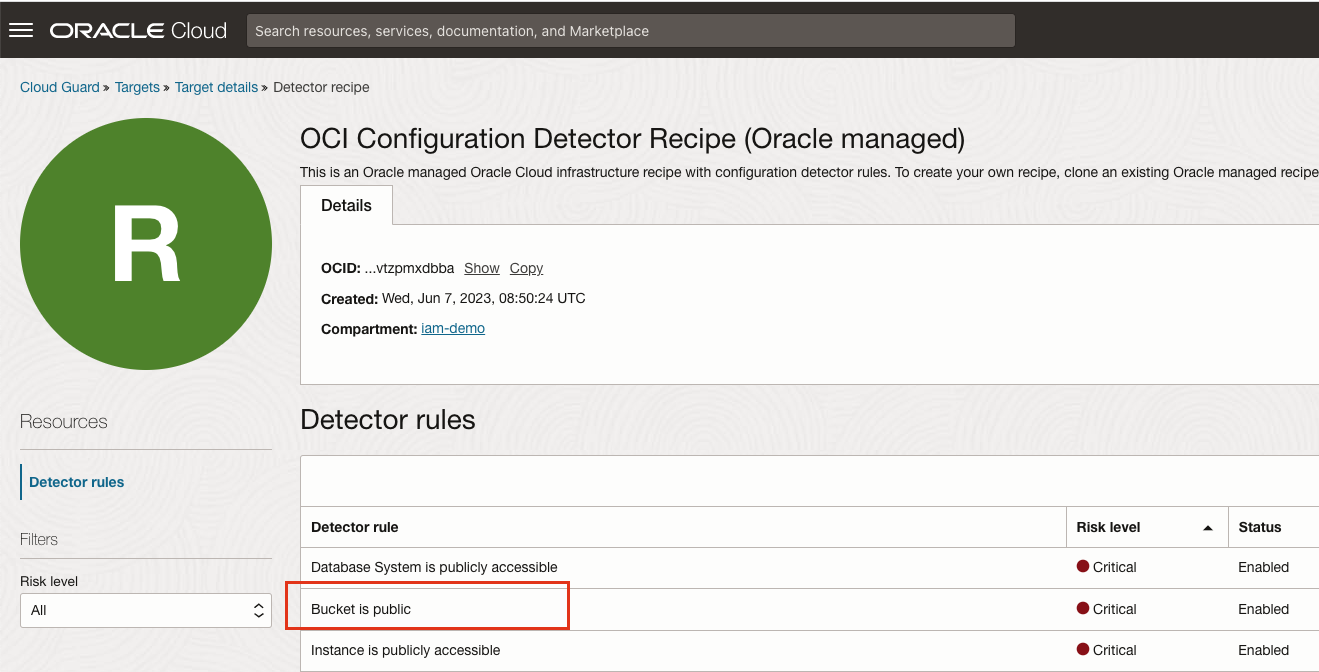Click the recipe title heading
This screenshot has width=1319, height=672.
(x=633, y=139)
